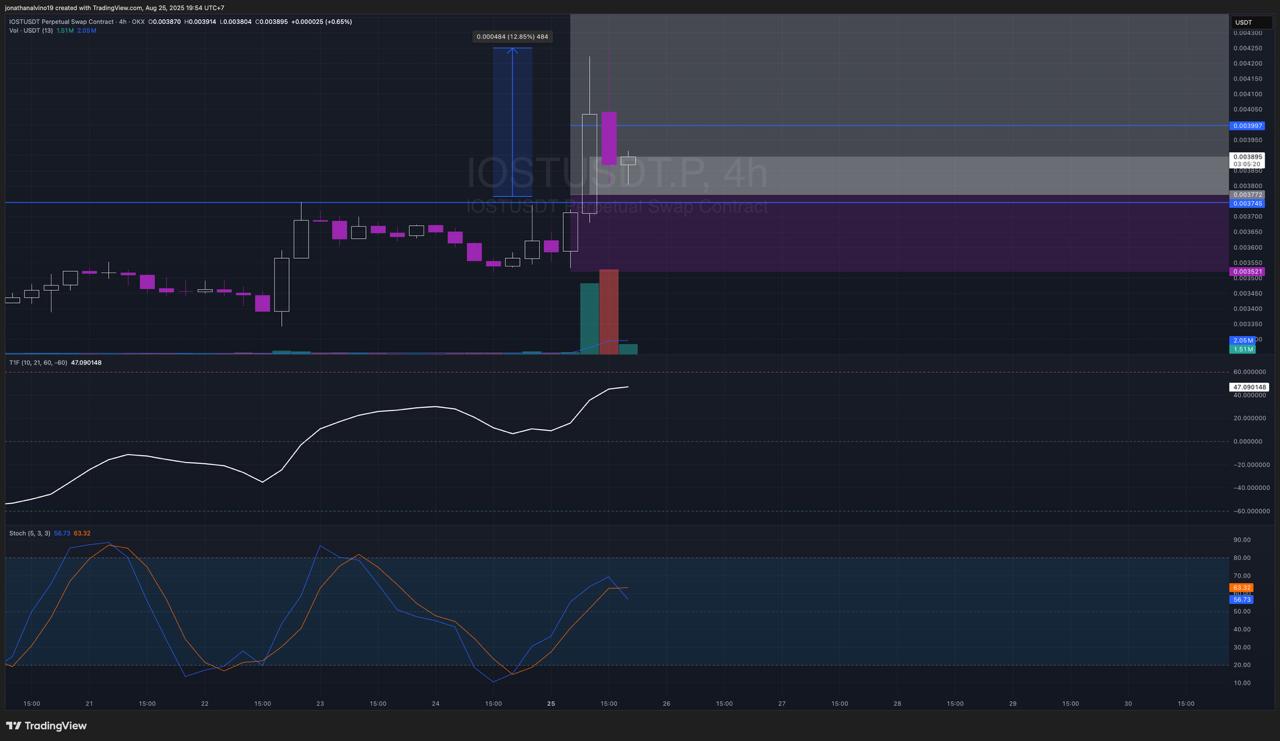Click the orange Stoch 63.32 value label
The image size is (1280, 741).
1241,588
